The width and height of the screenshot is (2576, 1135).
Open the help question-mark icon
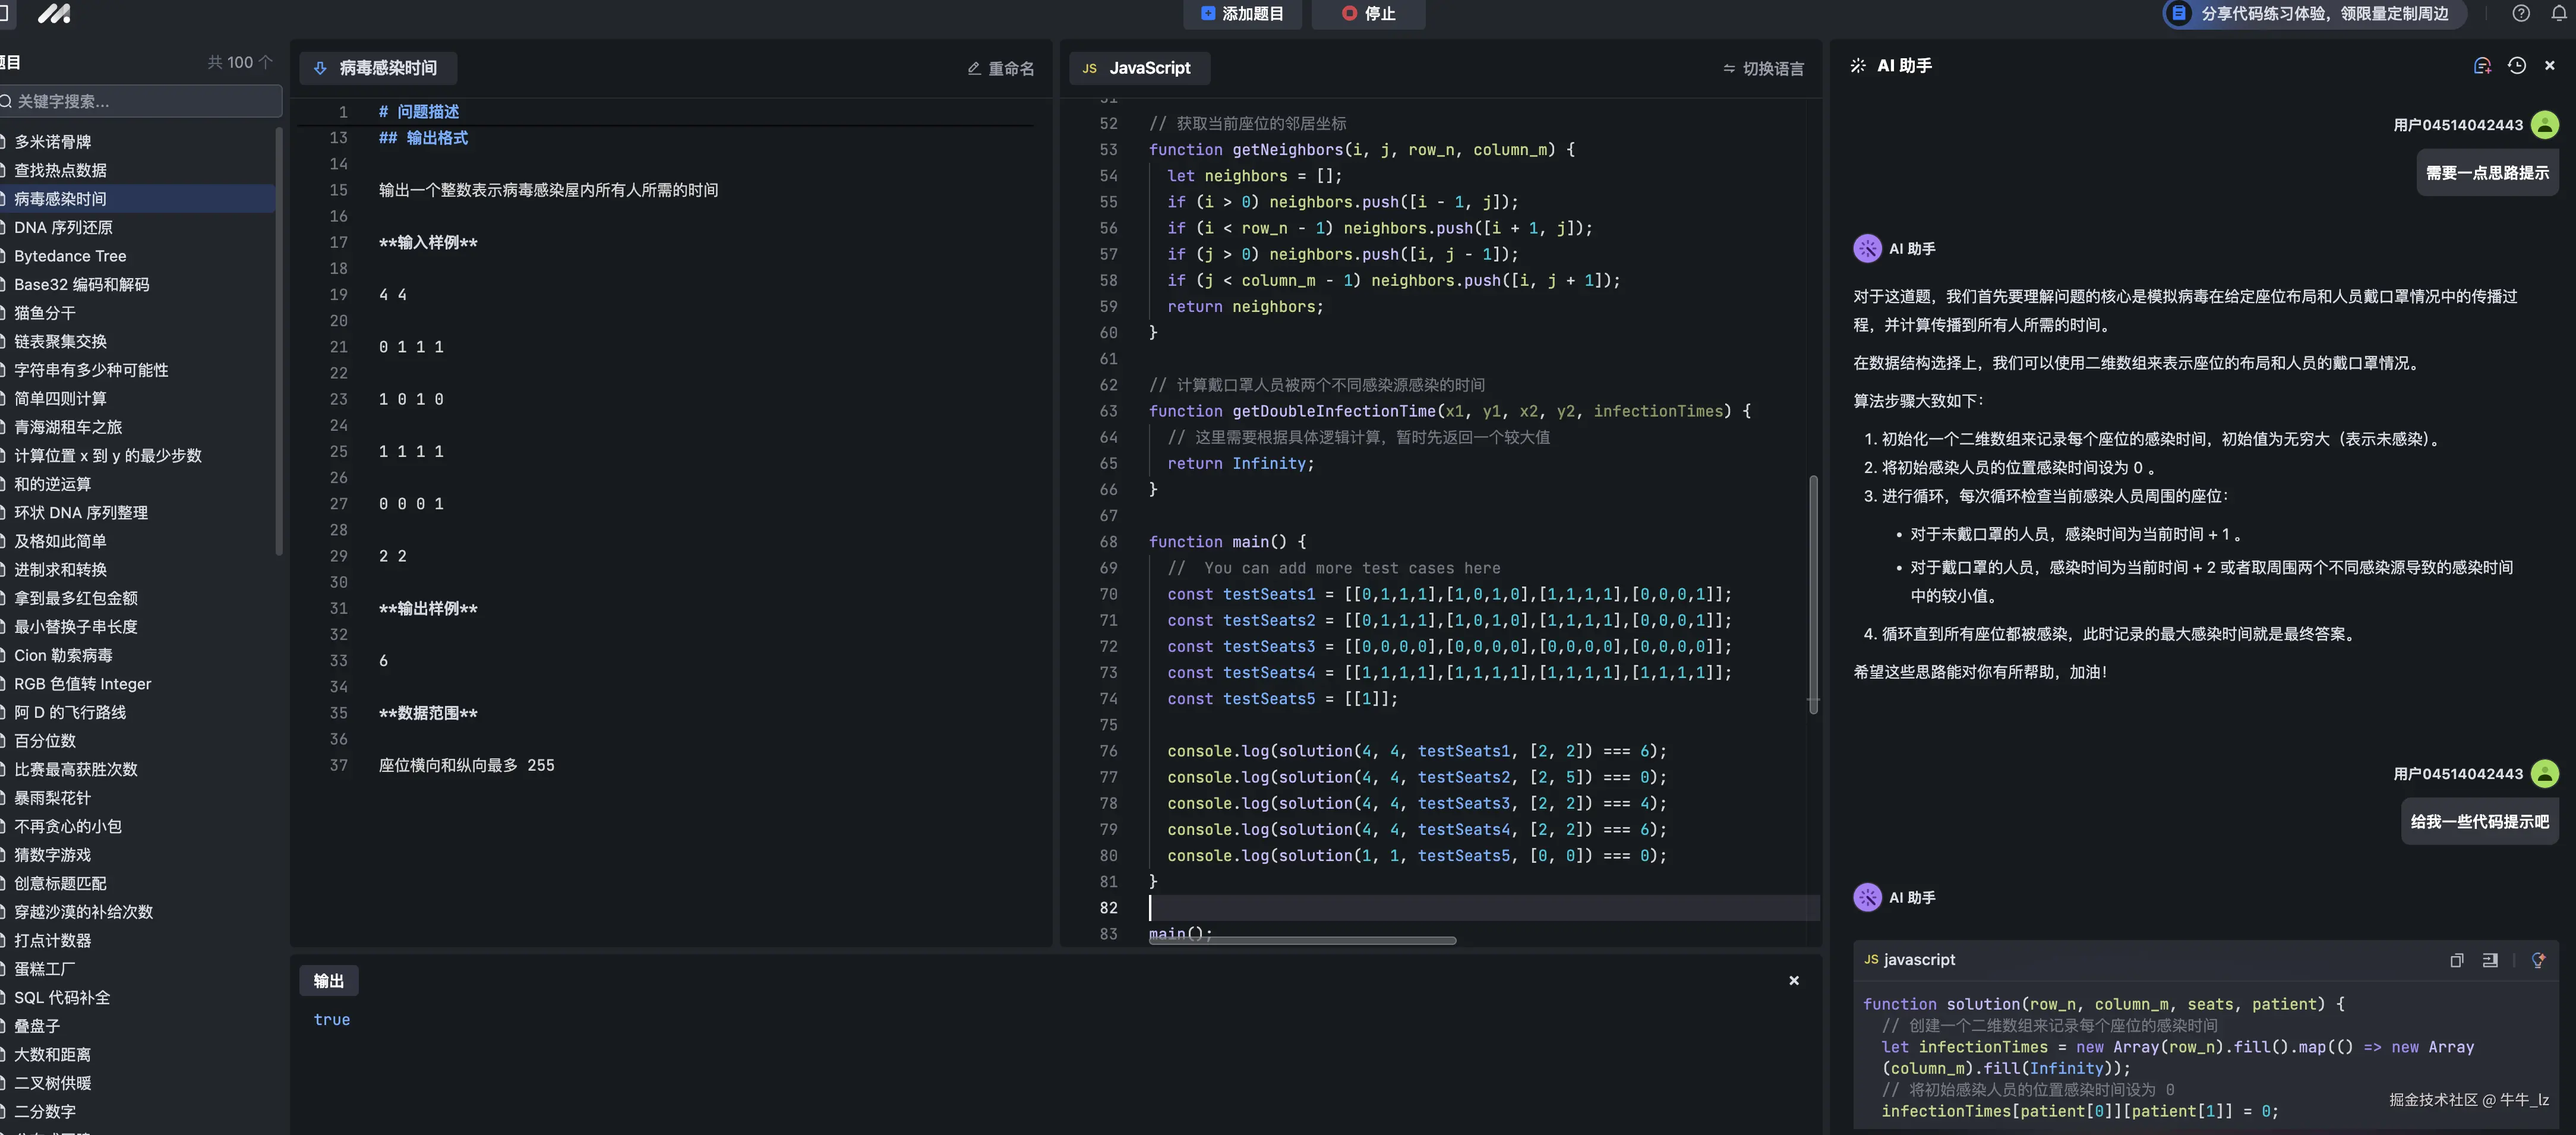point(2520,13)
